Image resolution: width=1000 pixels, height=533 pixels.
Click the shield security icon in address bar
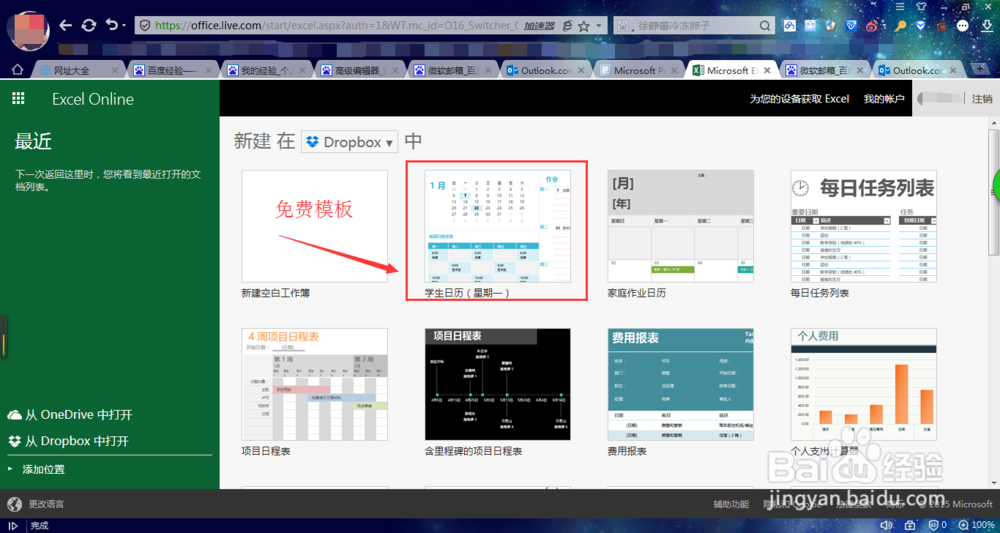click(x=145, y=26)
